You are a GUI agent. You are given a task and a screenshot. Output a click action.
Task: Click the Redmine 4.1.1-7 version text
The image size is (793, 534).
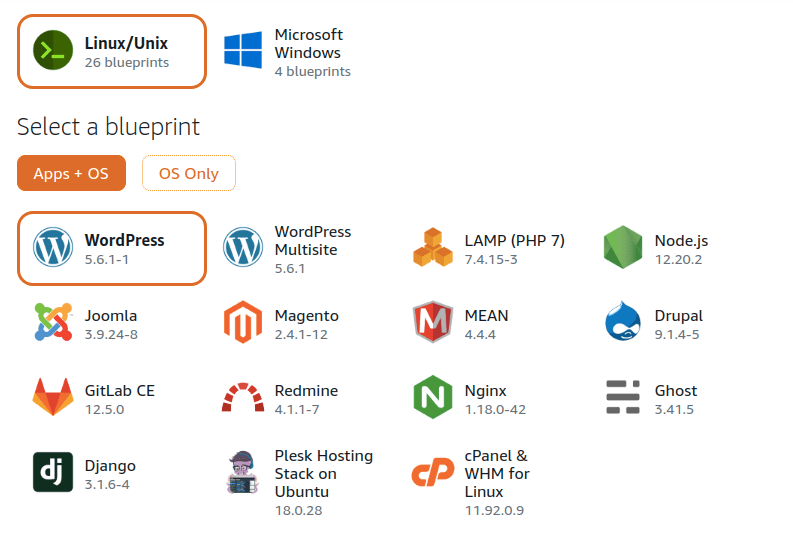[297, 409]
